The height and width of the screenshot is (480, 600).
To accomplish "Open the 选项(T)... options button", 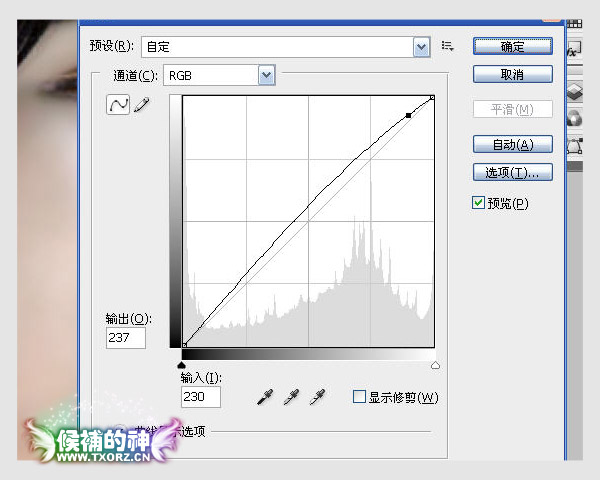I will point(512,172).
